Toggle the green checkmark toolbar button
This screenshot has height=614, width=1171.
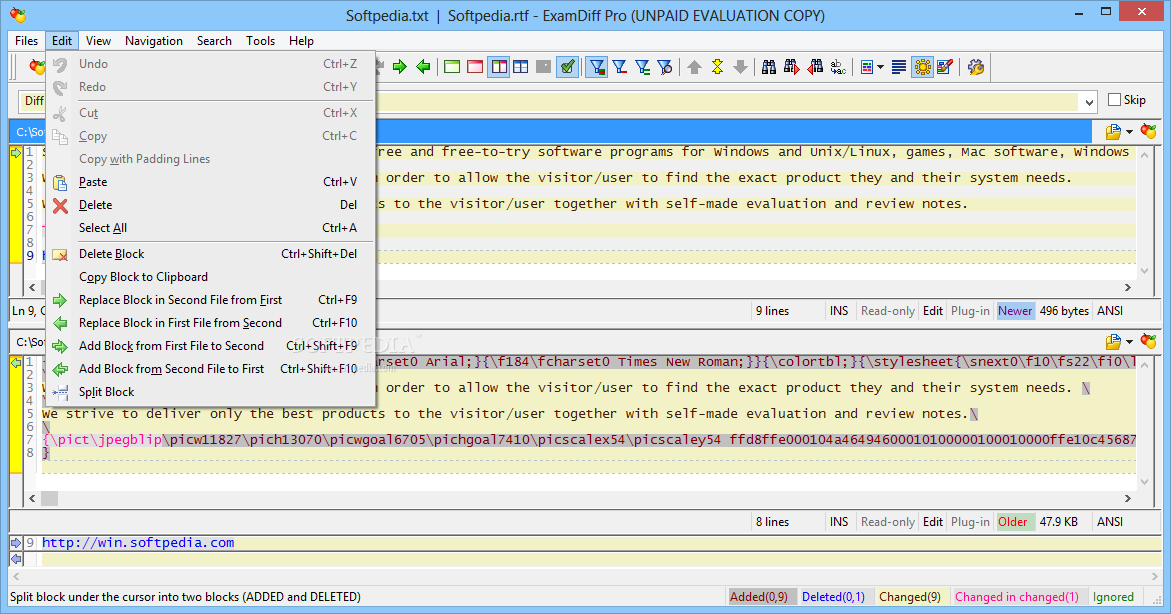(x=568, y=67)
